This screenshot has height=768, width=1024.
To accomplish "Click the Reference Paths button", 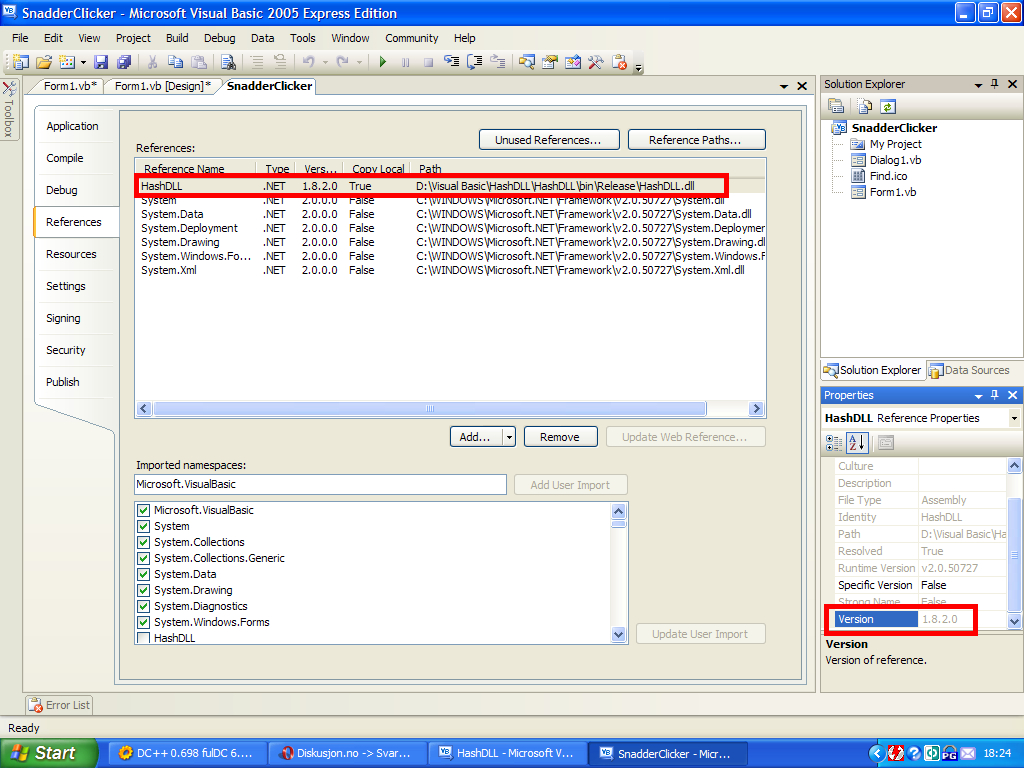I will coord(696,140).
